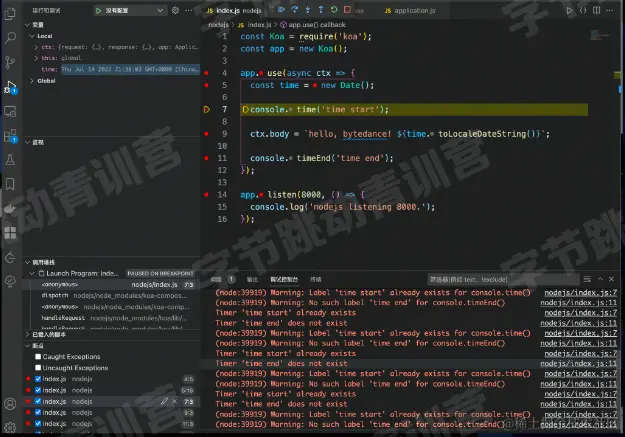This screenshot has width=625, height=437.
Task: Expand the Loaded Scripts section
Action: (28, 335)
